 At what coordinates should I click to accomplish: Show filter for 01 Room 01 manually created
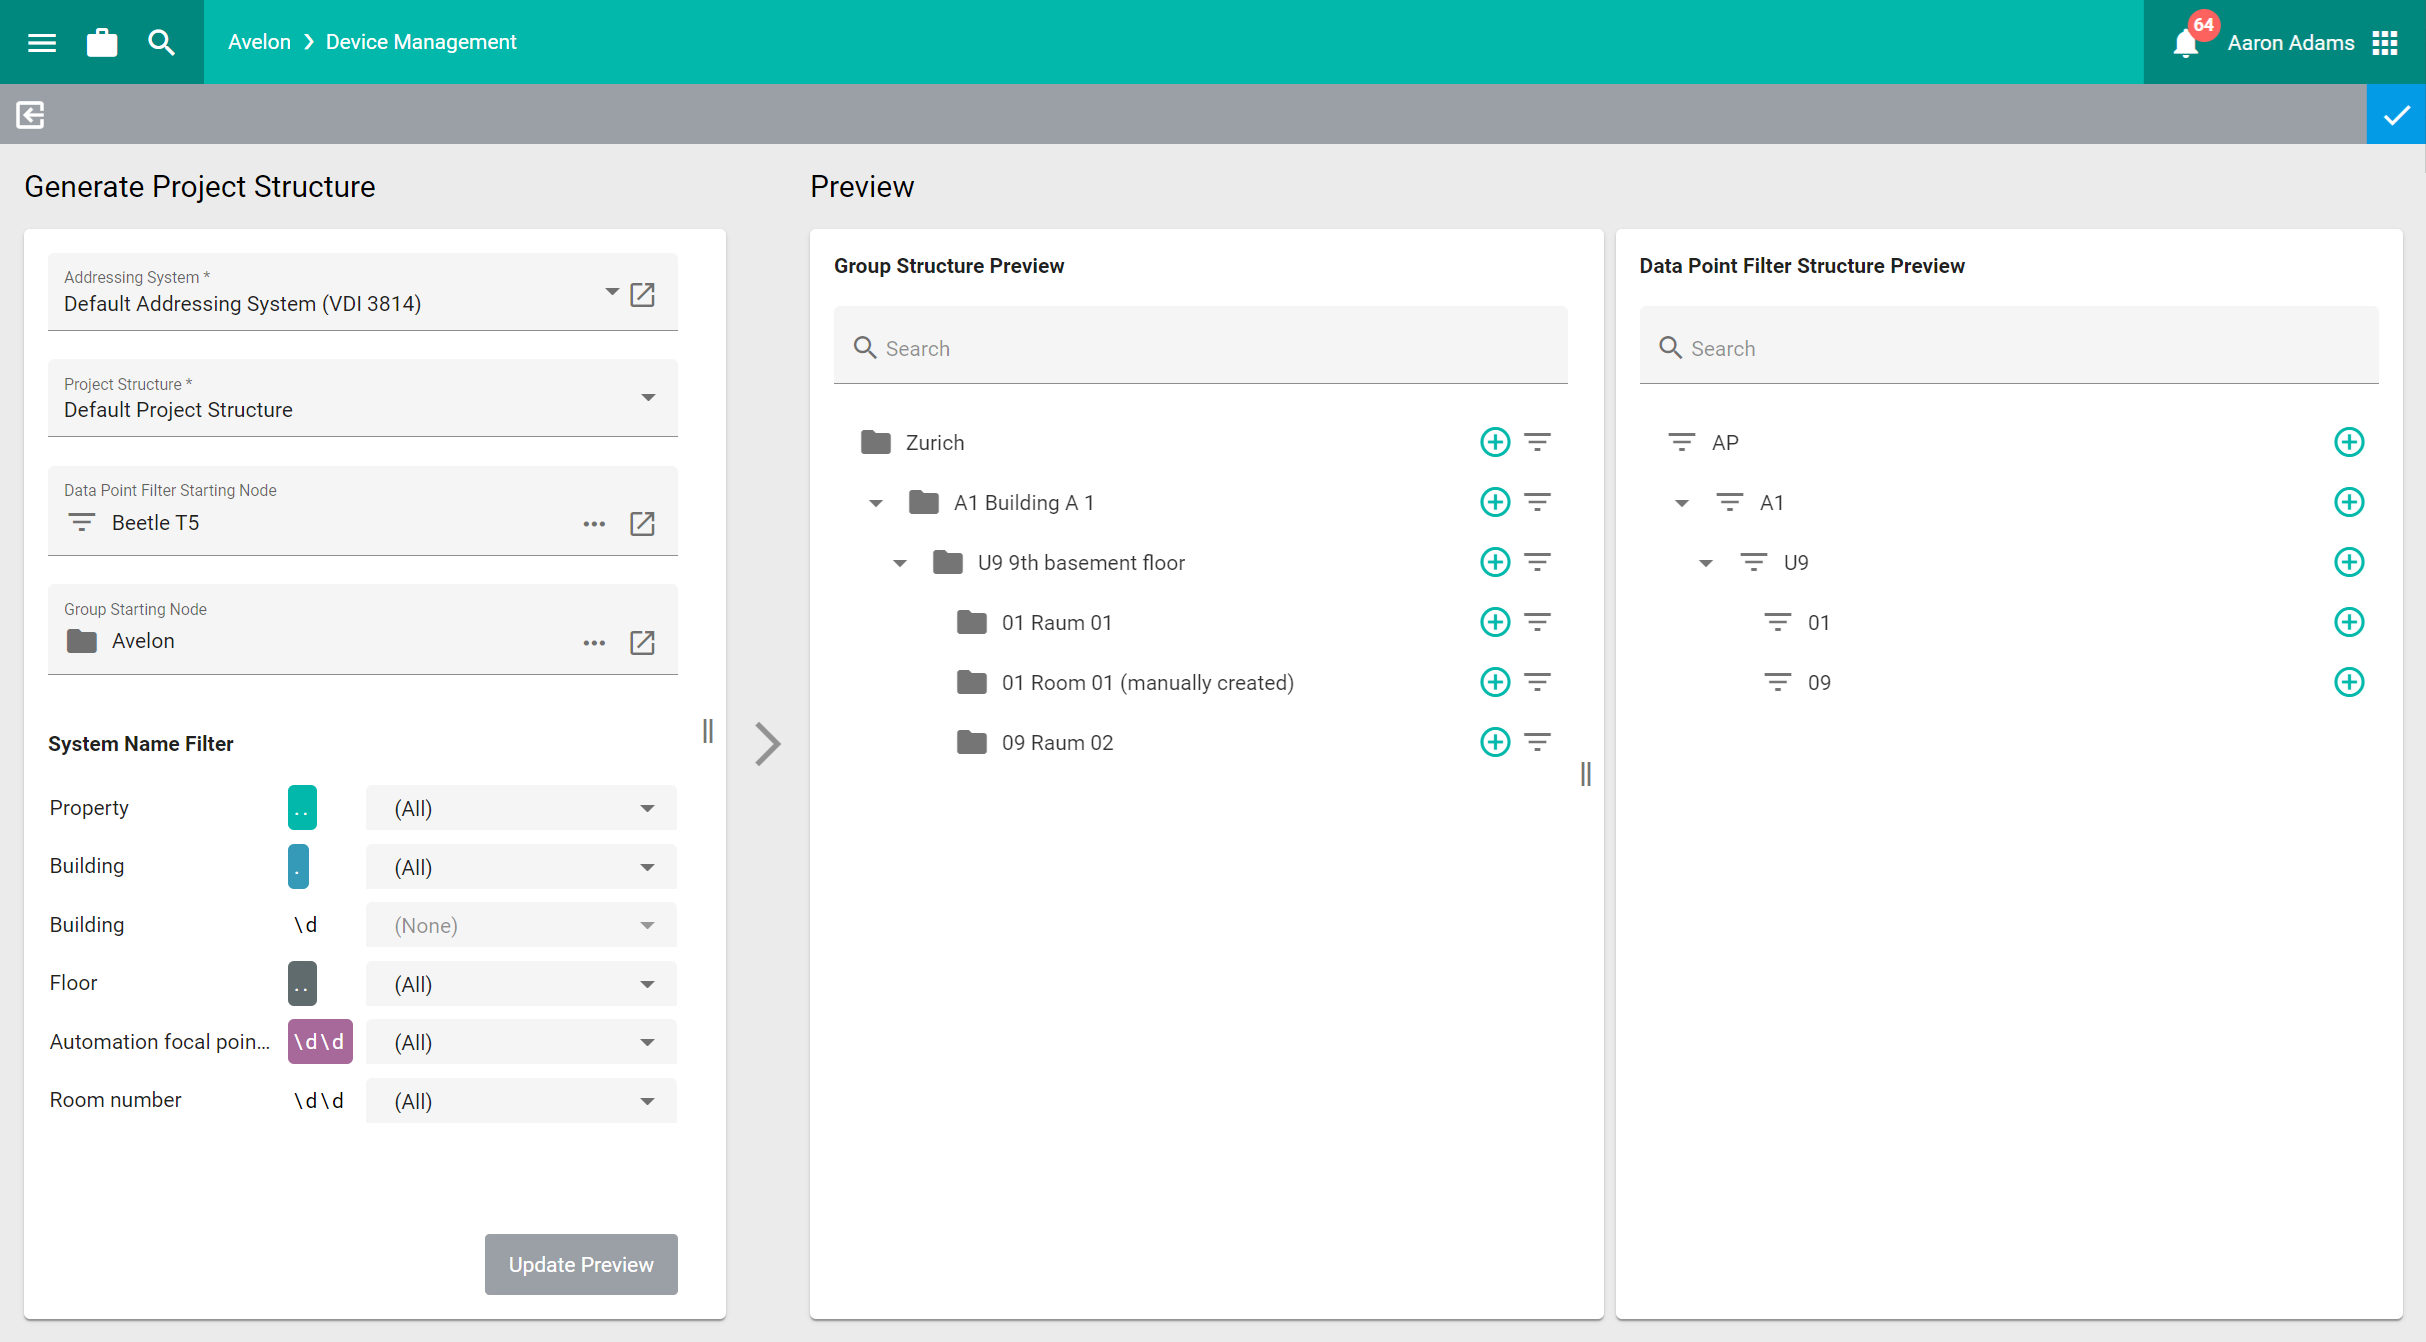[1537, 682]
